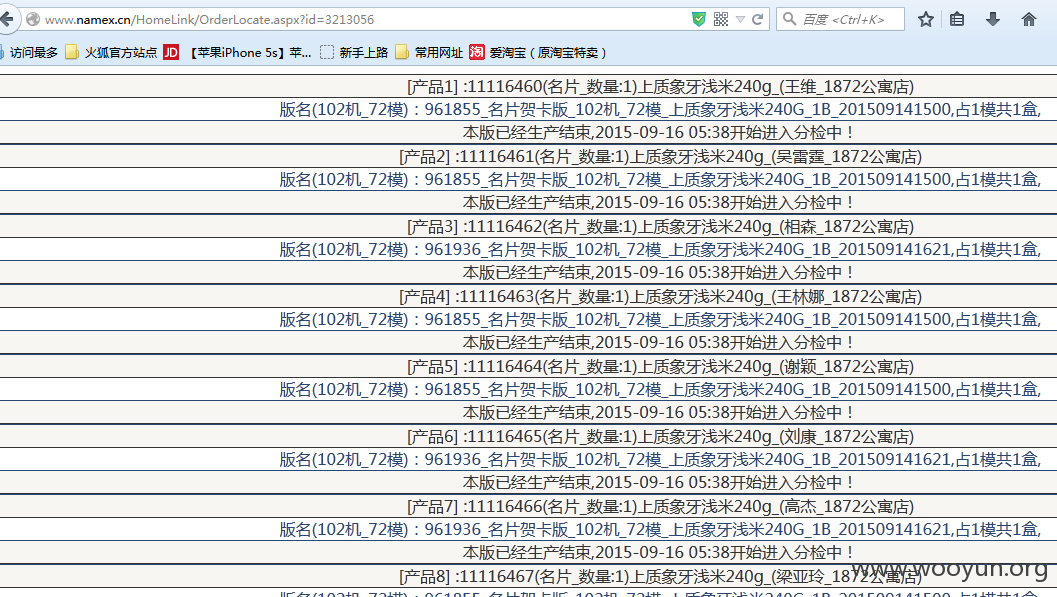Image resolution: width=1057 pixels, height=597 pixels.
Task: Show the QR code for this page
Action: (721, 20)
